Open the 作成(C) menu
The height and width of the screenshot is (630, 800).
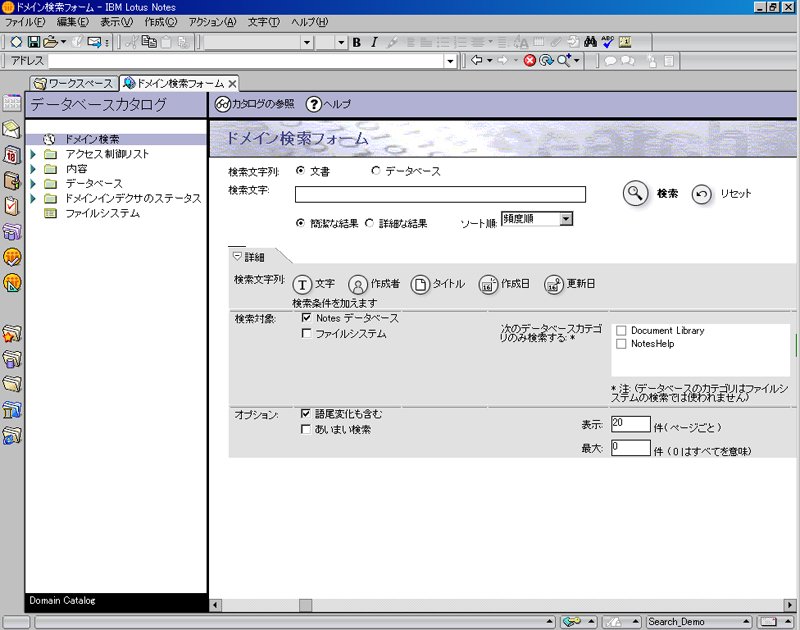[x=160, y=22]
